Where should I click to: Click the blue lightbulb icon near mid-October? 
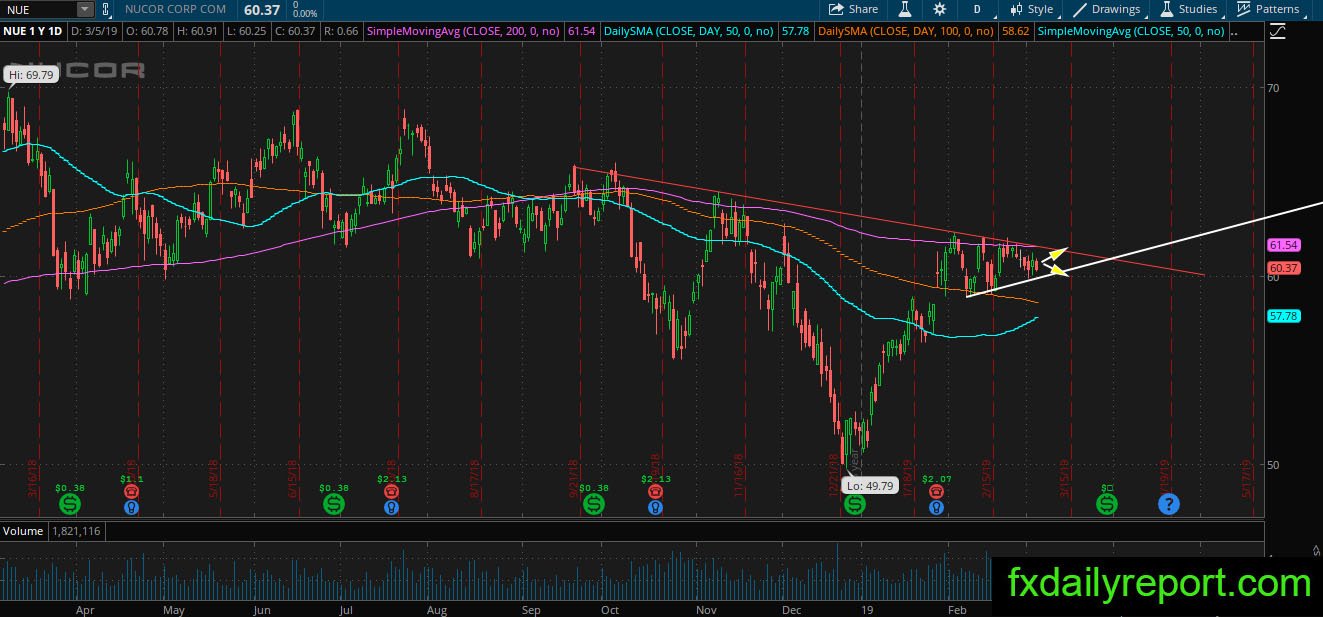pos(654,508)
